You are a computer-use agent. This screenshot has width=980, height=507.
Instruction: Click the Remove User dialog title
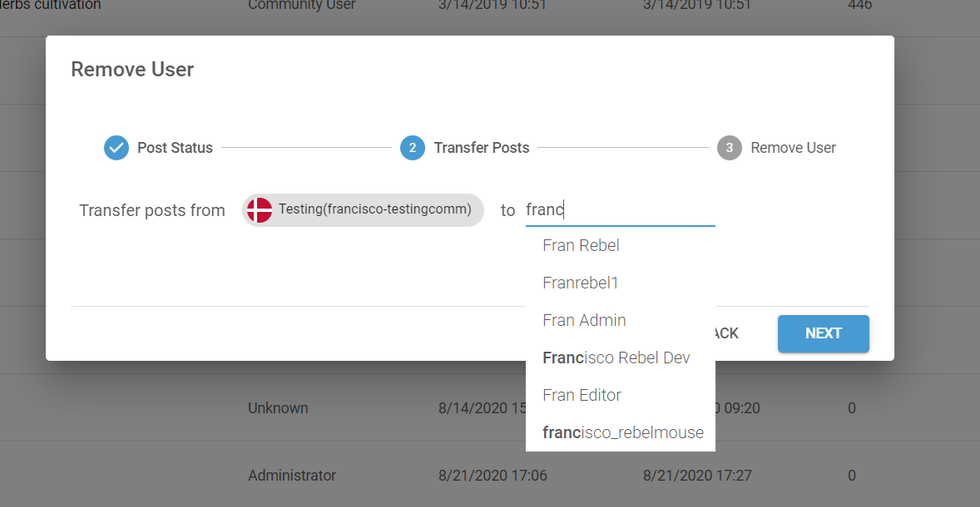(x=132, y=70)
